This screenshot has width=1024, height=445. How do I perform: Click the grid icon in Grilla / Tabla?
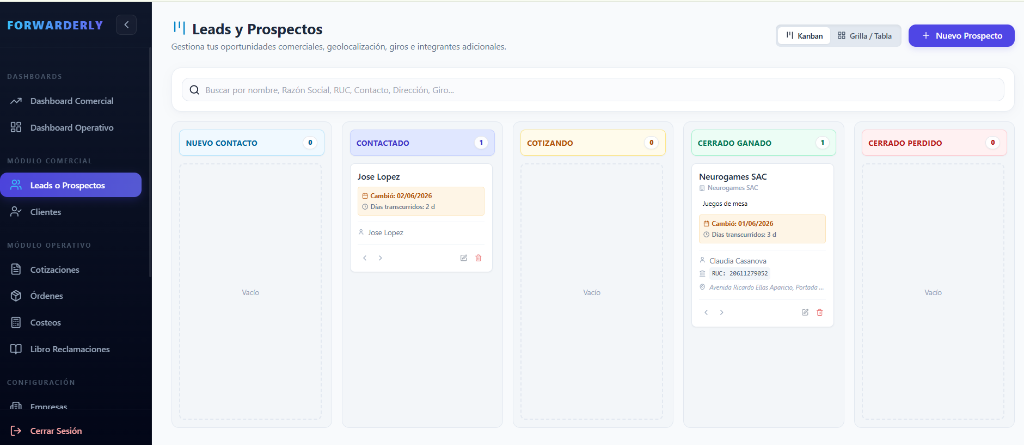[x=842, y=36]
